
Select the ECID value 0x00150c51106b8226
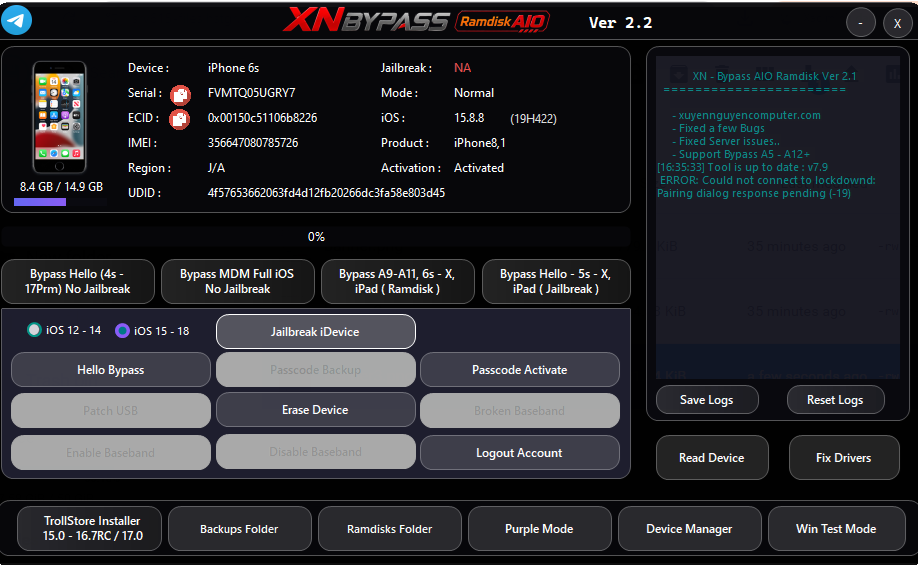[262, 118]
